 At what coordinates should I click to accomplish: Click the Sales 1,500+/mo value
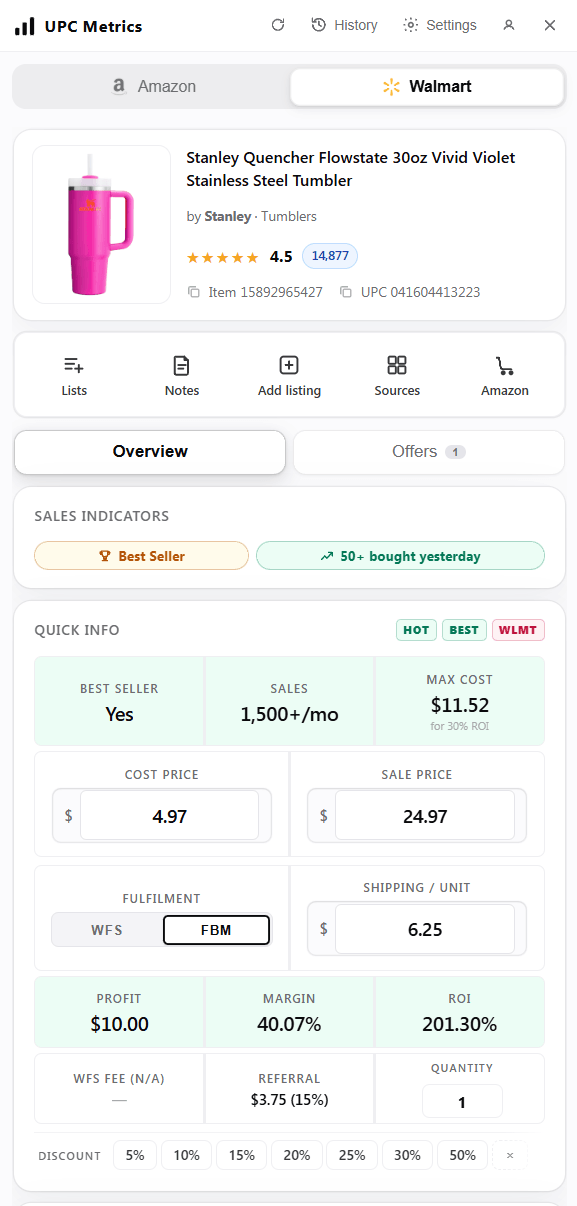coord(289,714)
